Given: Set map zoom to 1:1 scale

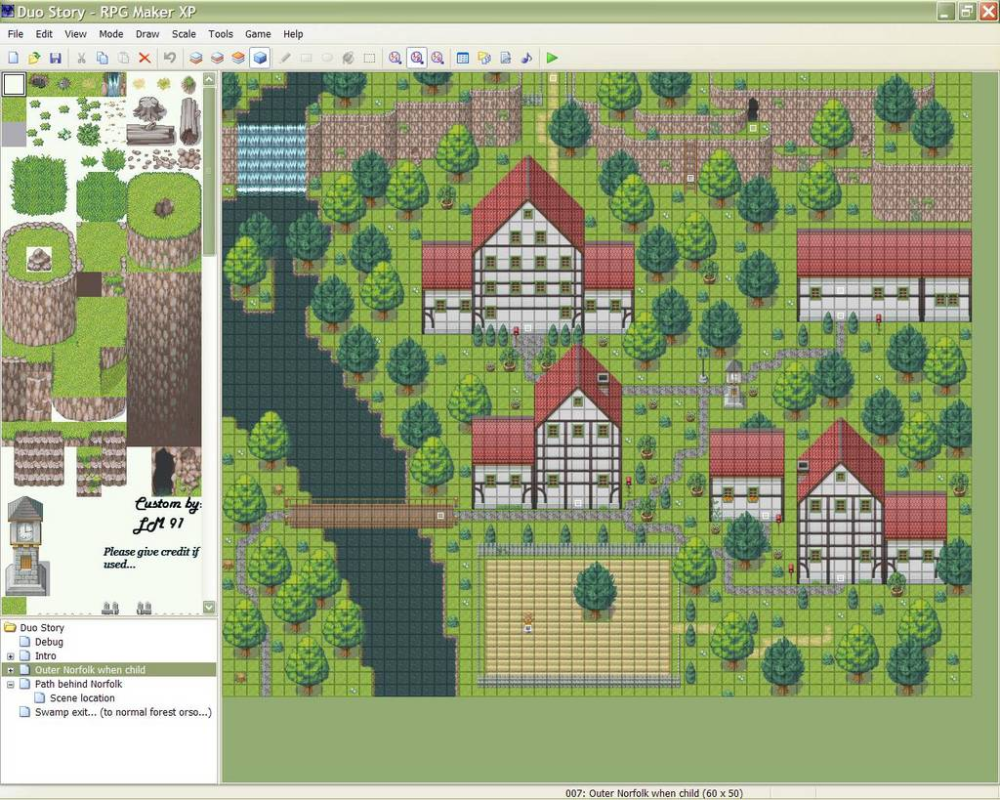Looking at the screenshot, I should pos(395,58).
